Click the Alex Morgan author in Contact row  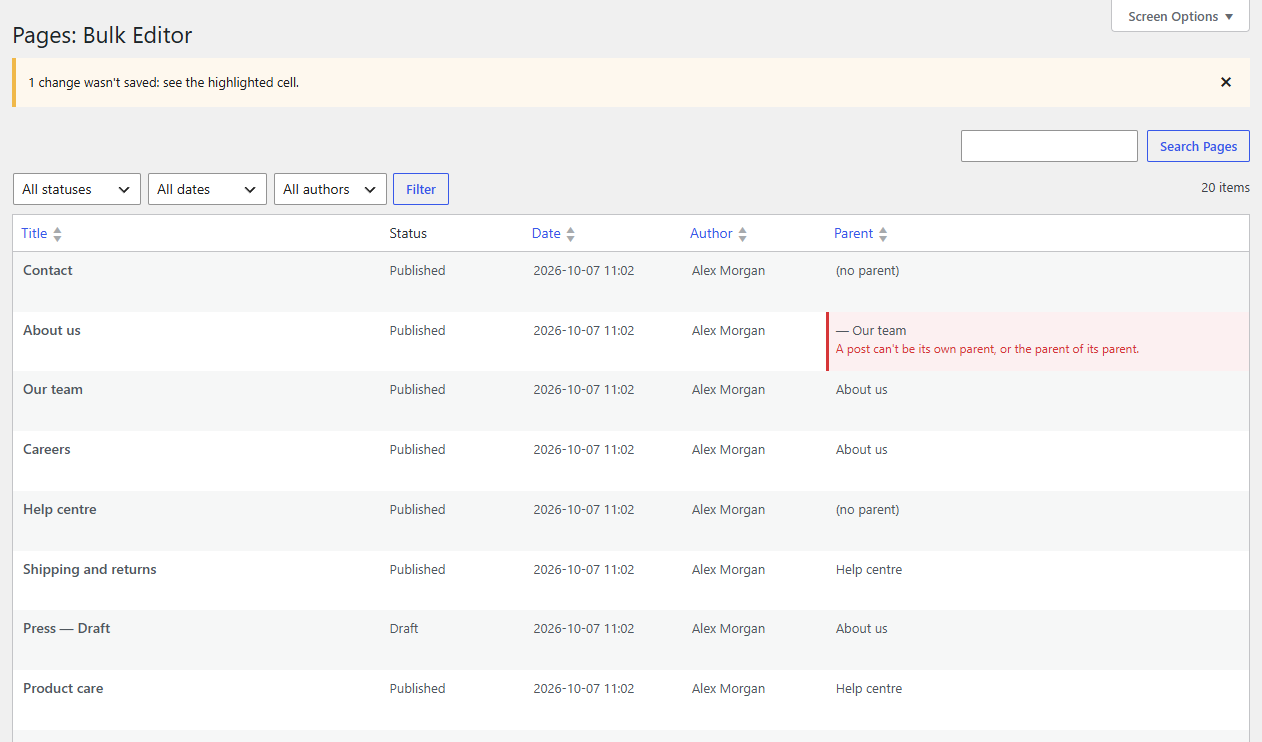pyautogui.click(x=729, y=270)
